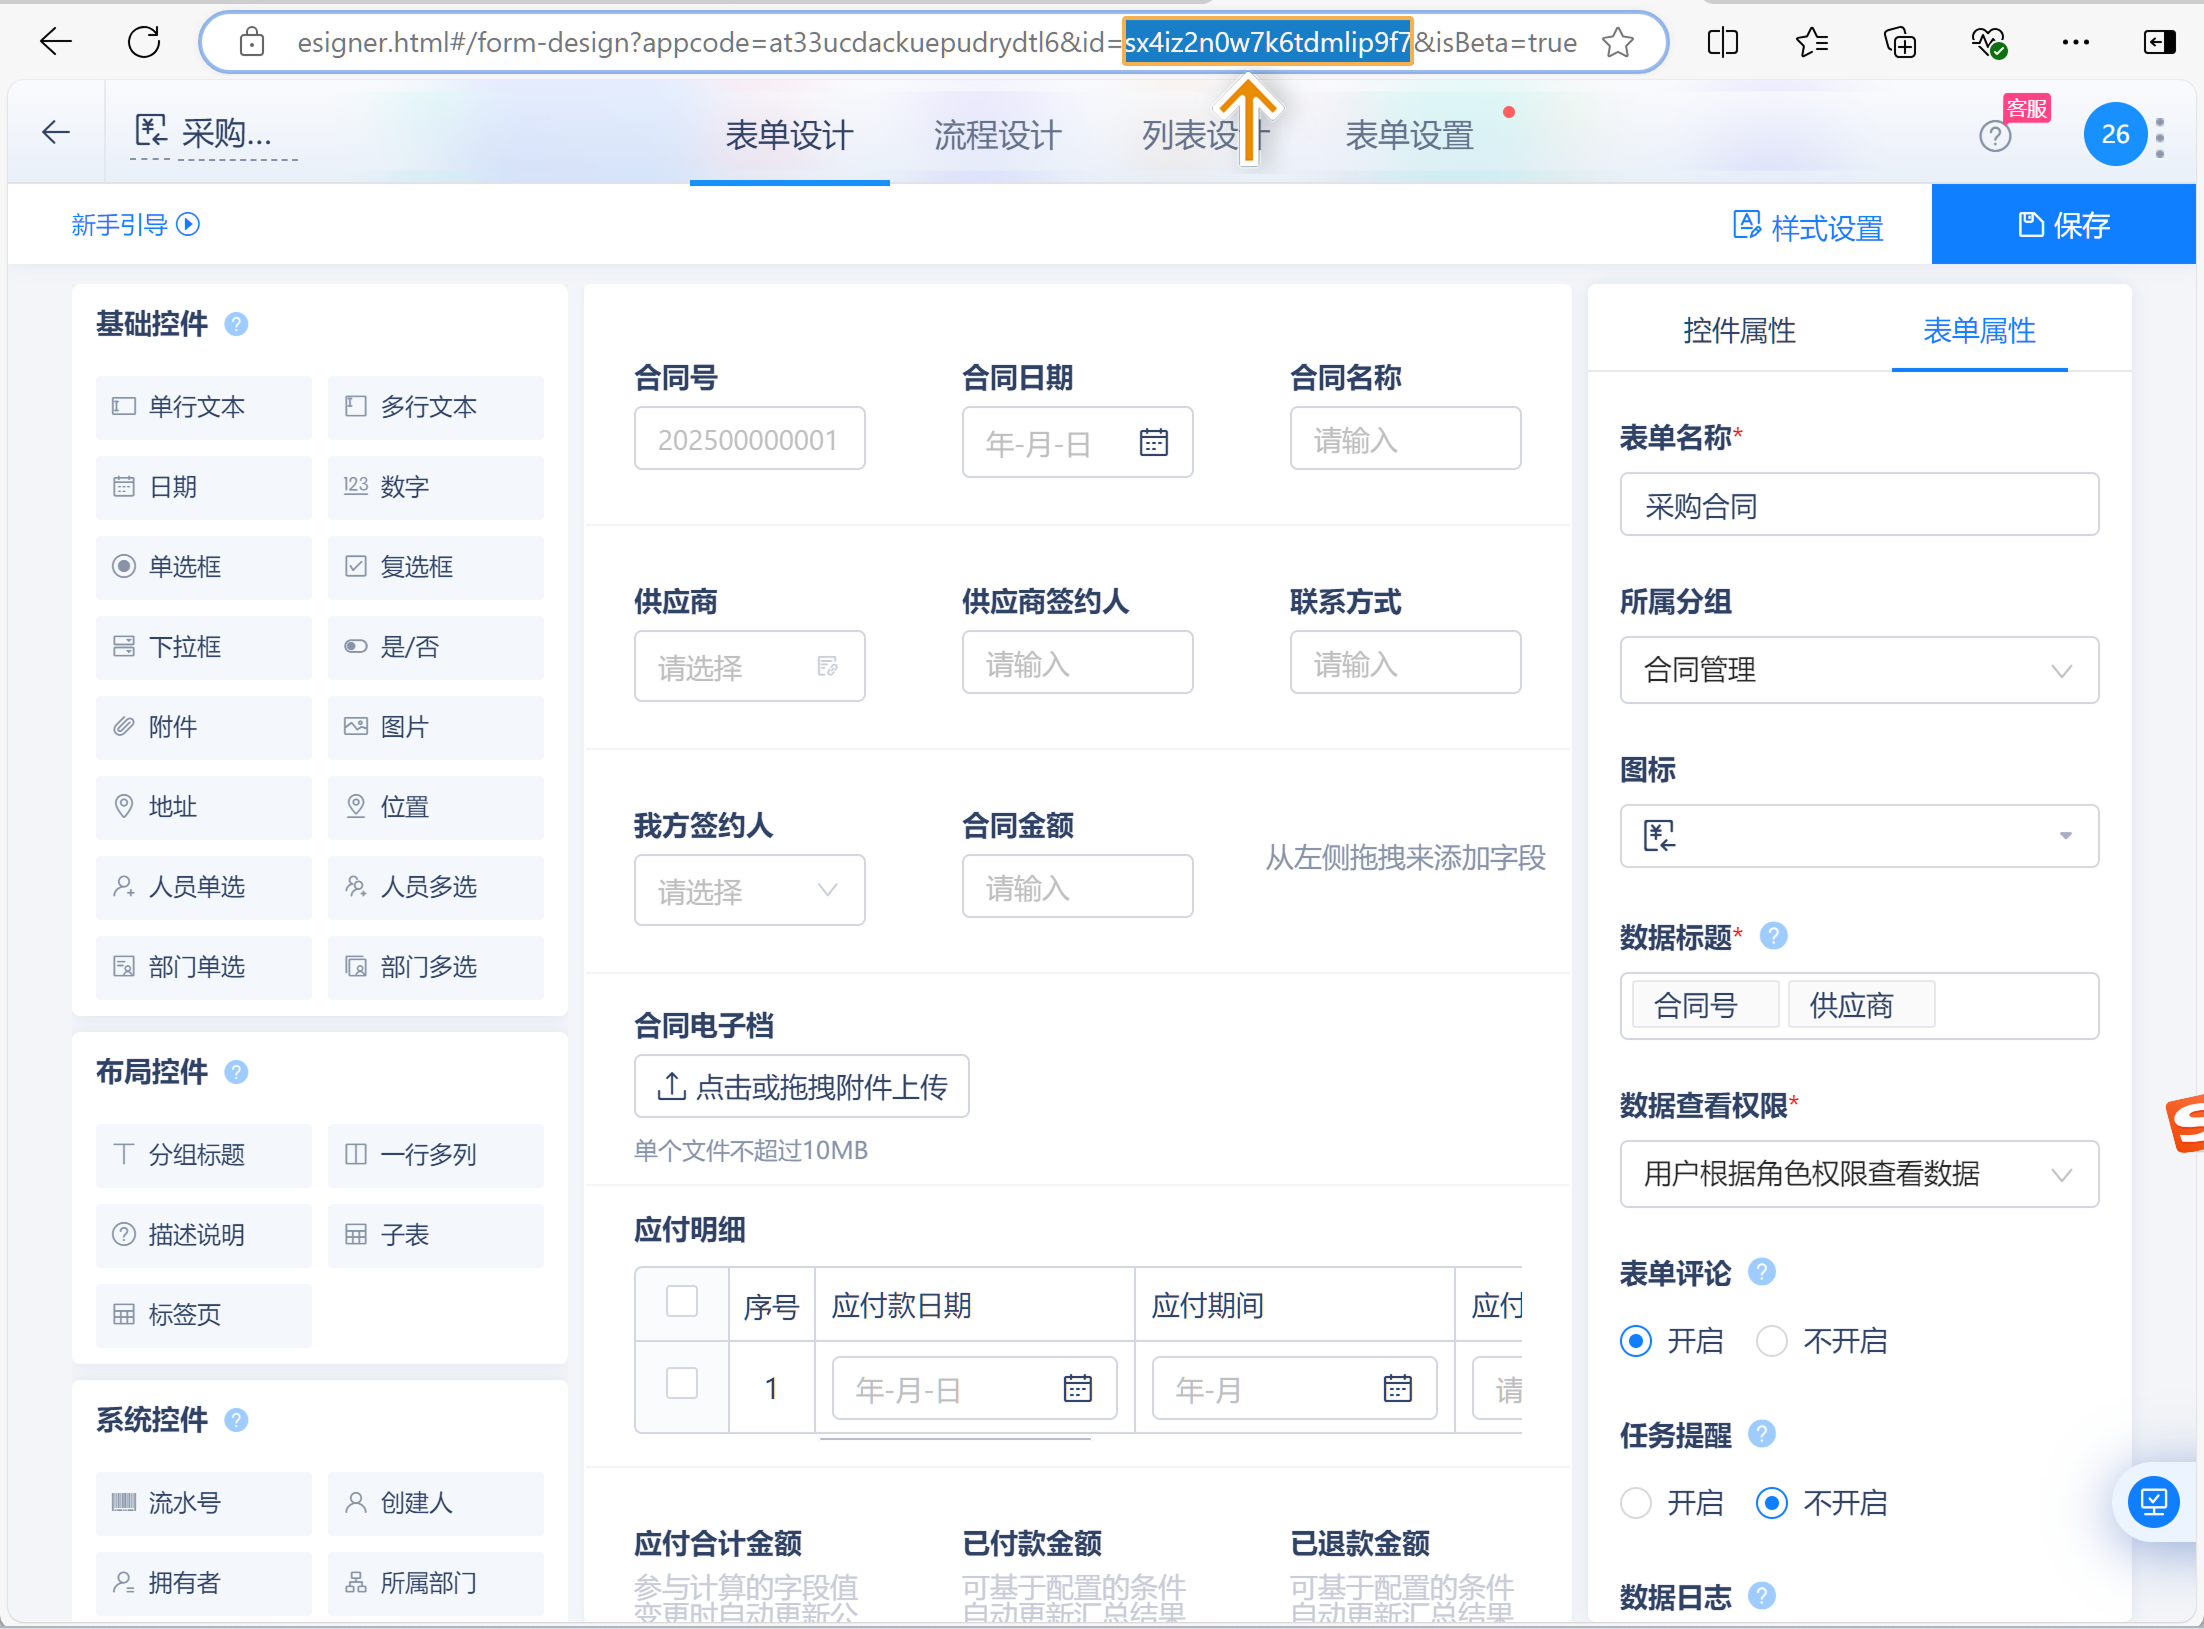Screen dimensions: 2204x1629
Task: Click calendar icon in 合同日期 field
Action: [x=1153, y=442]
